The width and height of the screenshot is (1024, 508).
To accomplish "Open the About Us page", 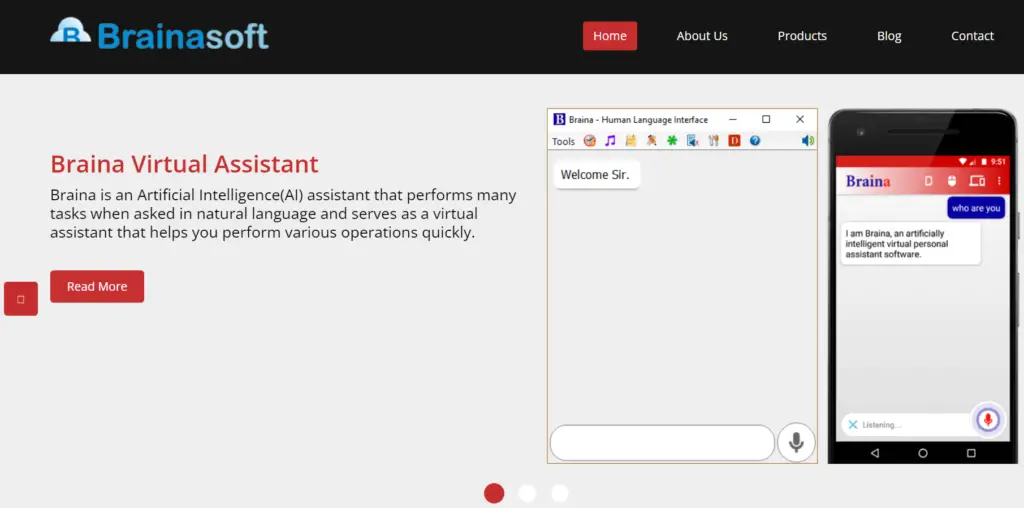I will coord(702,36).
